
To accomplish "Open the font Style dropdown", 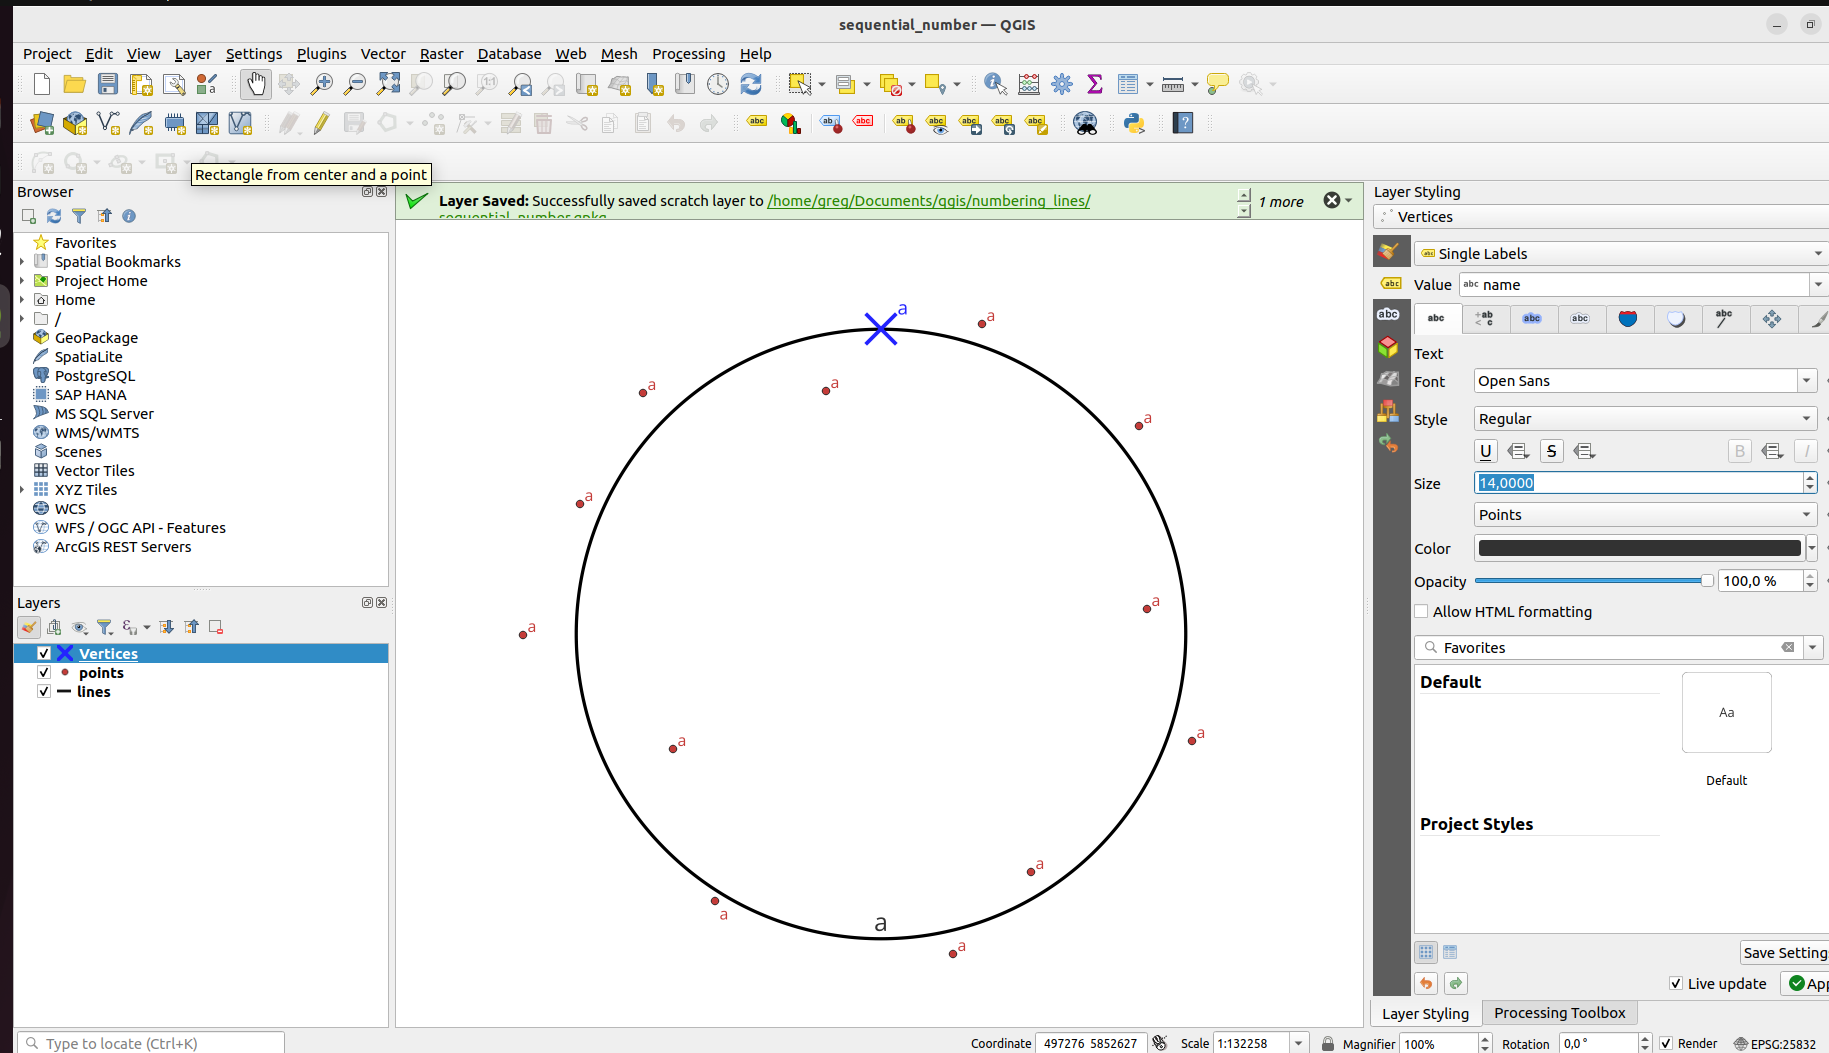I will (x=1645, y=418).
